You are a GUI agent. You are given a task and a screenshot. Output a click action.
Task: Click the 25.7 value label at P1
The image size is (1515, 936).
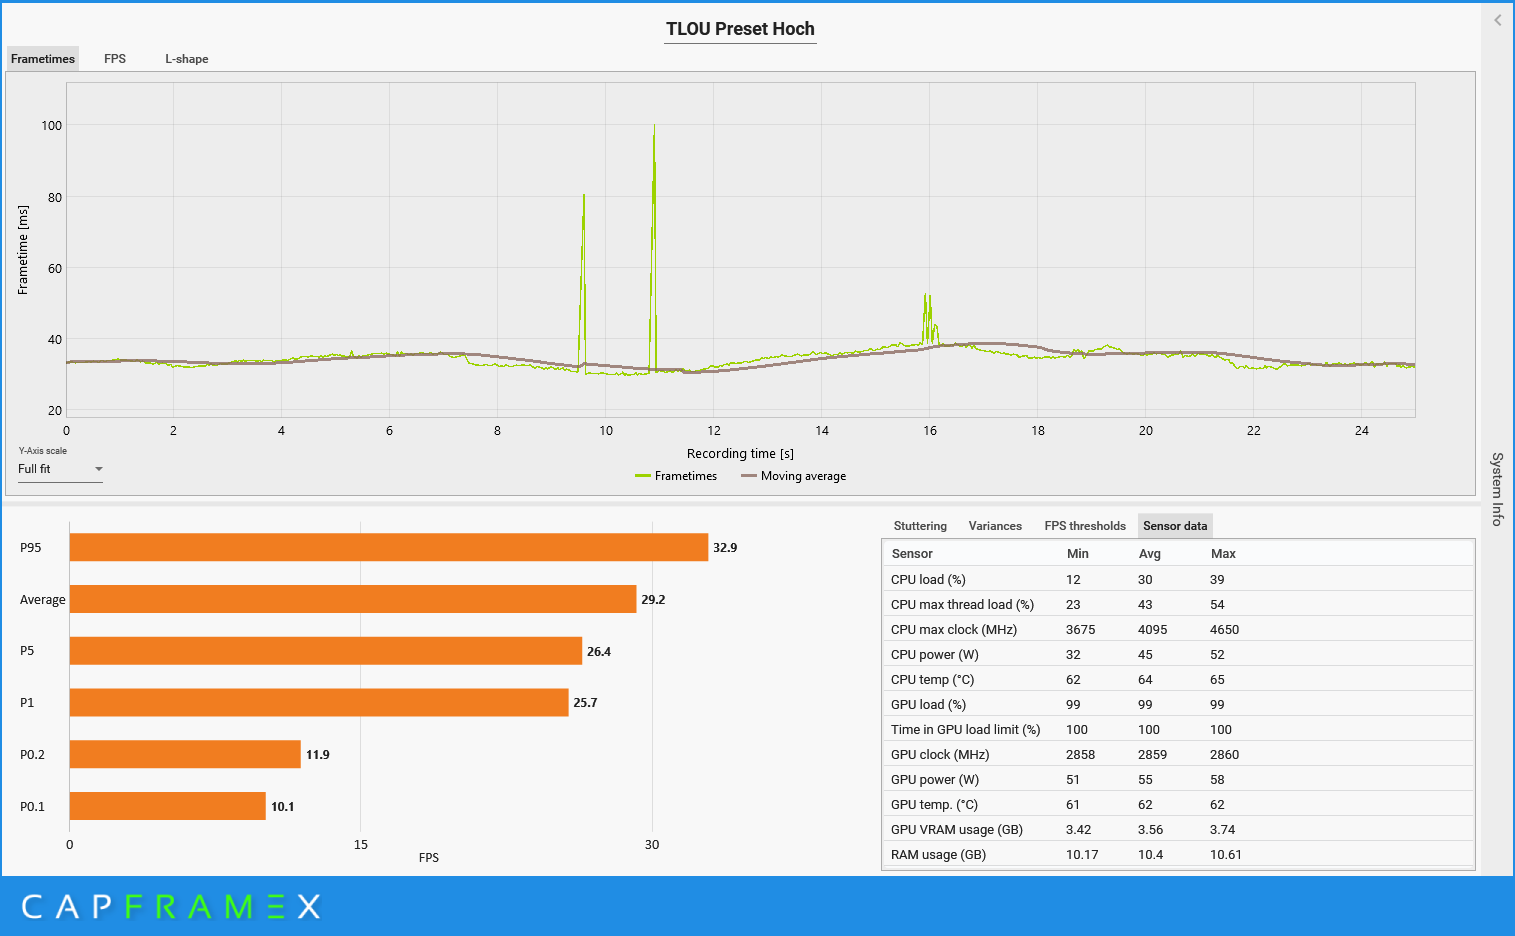[585, 703]
